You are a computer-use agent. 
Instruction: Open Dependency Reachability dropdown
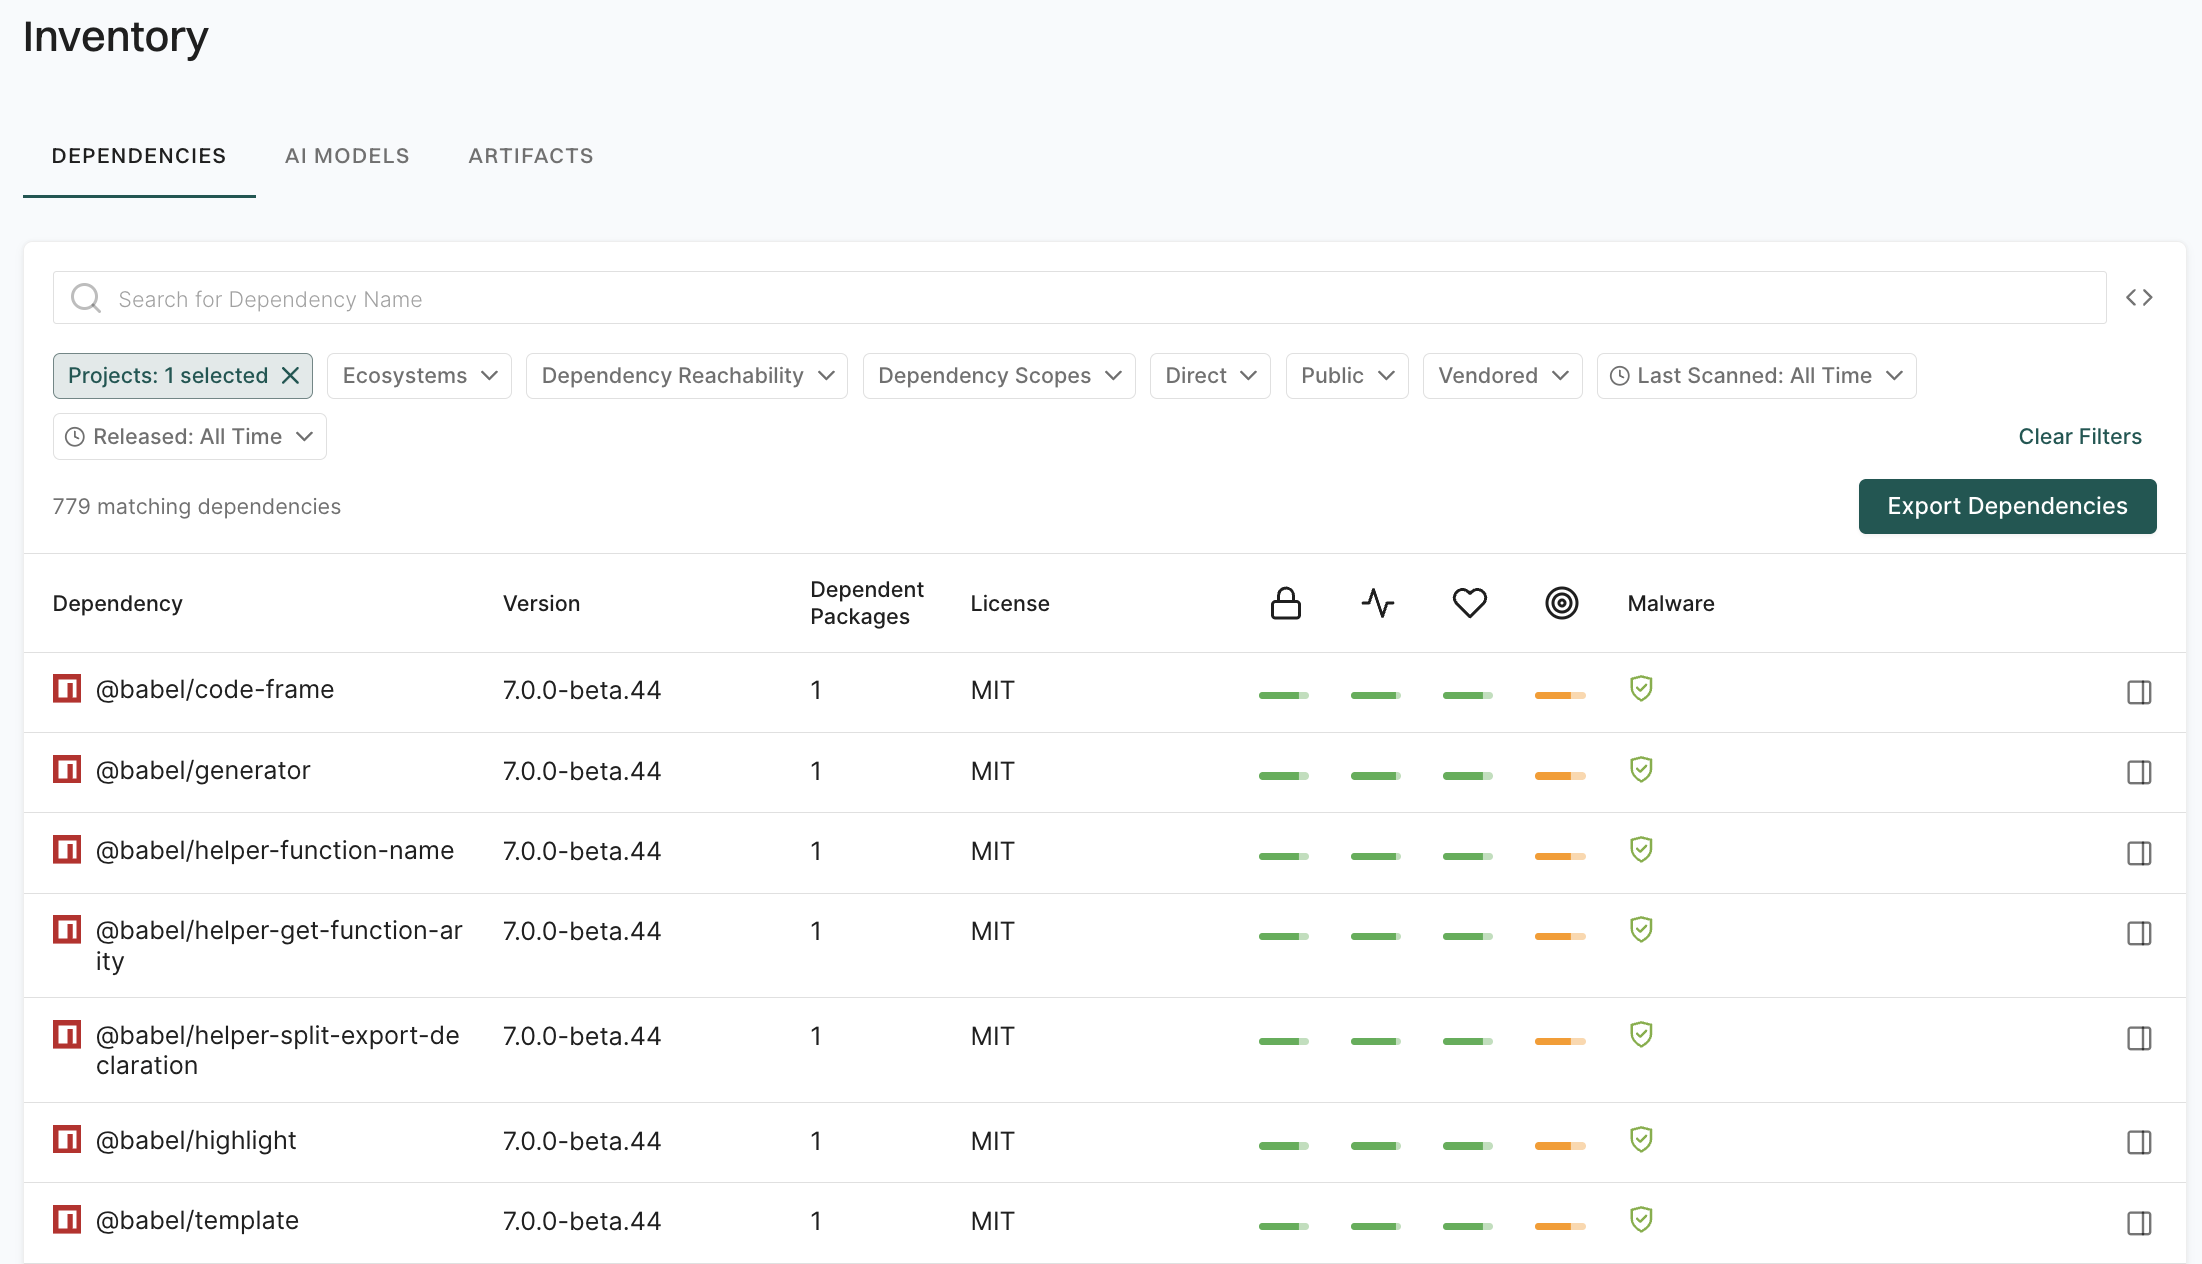click(687, 376)
